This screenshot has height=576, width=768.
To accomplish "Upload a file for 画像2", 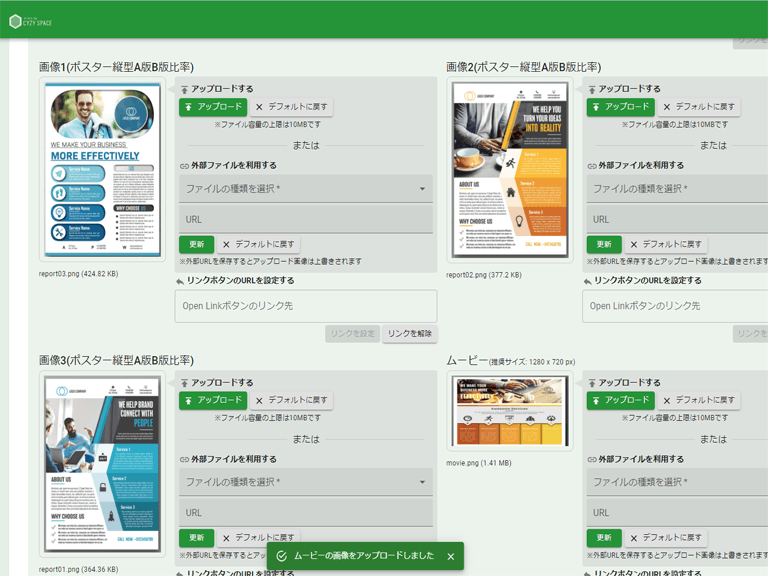I will [621, 107].
